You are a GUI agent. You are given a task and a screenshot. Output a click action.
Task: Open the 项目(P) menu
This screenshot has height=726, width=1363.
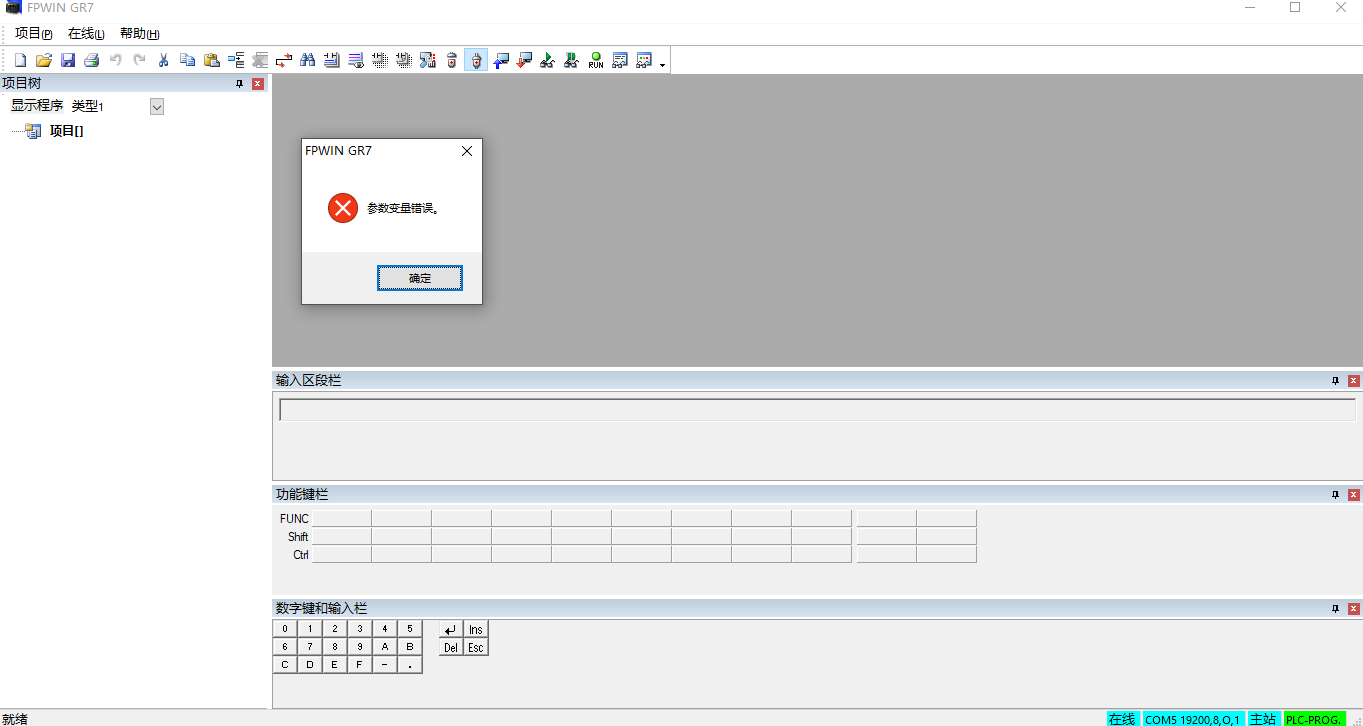tap(33, 34)
